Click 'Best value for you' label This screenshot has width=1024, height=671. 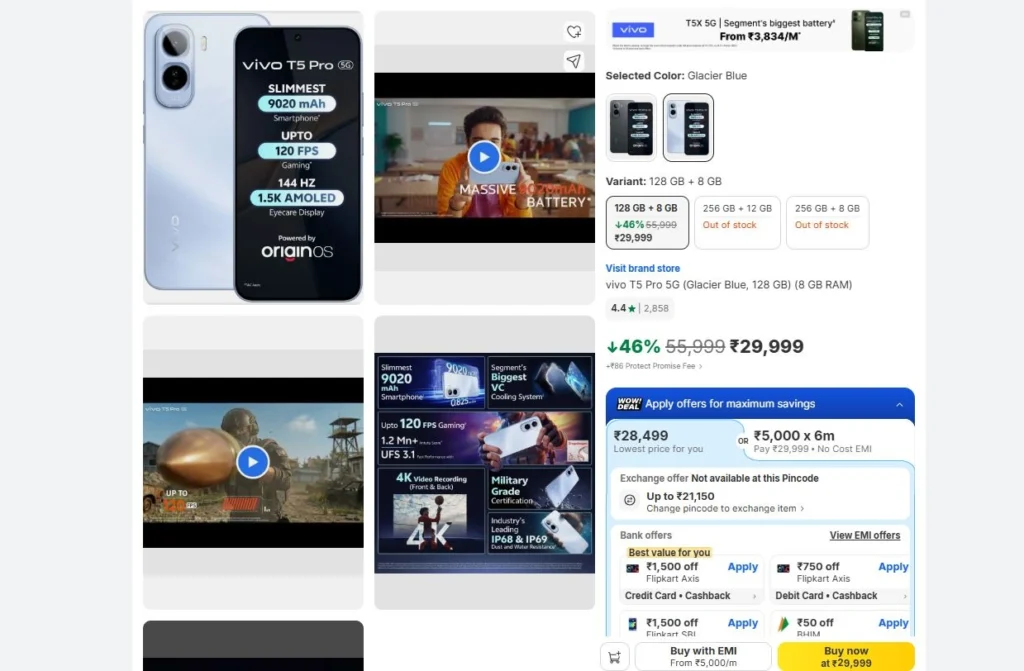point(669,553)
